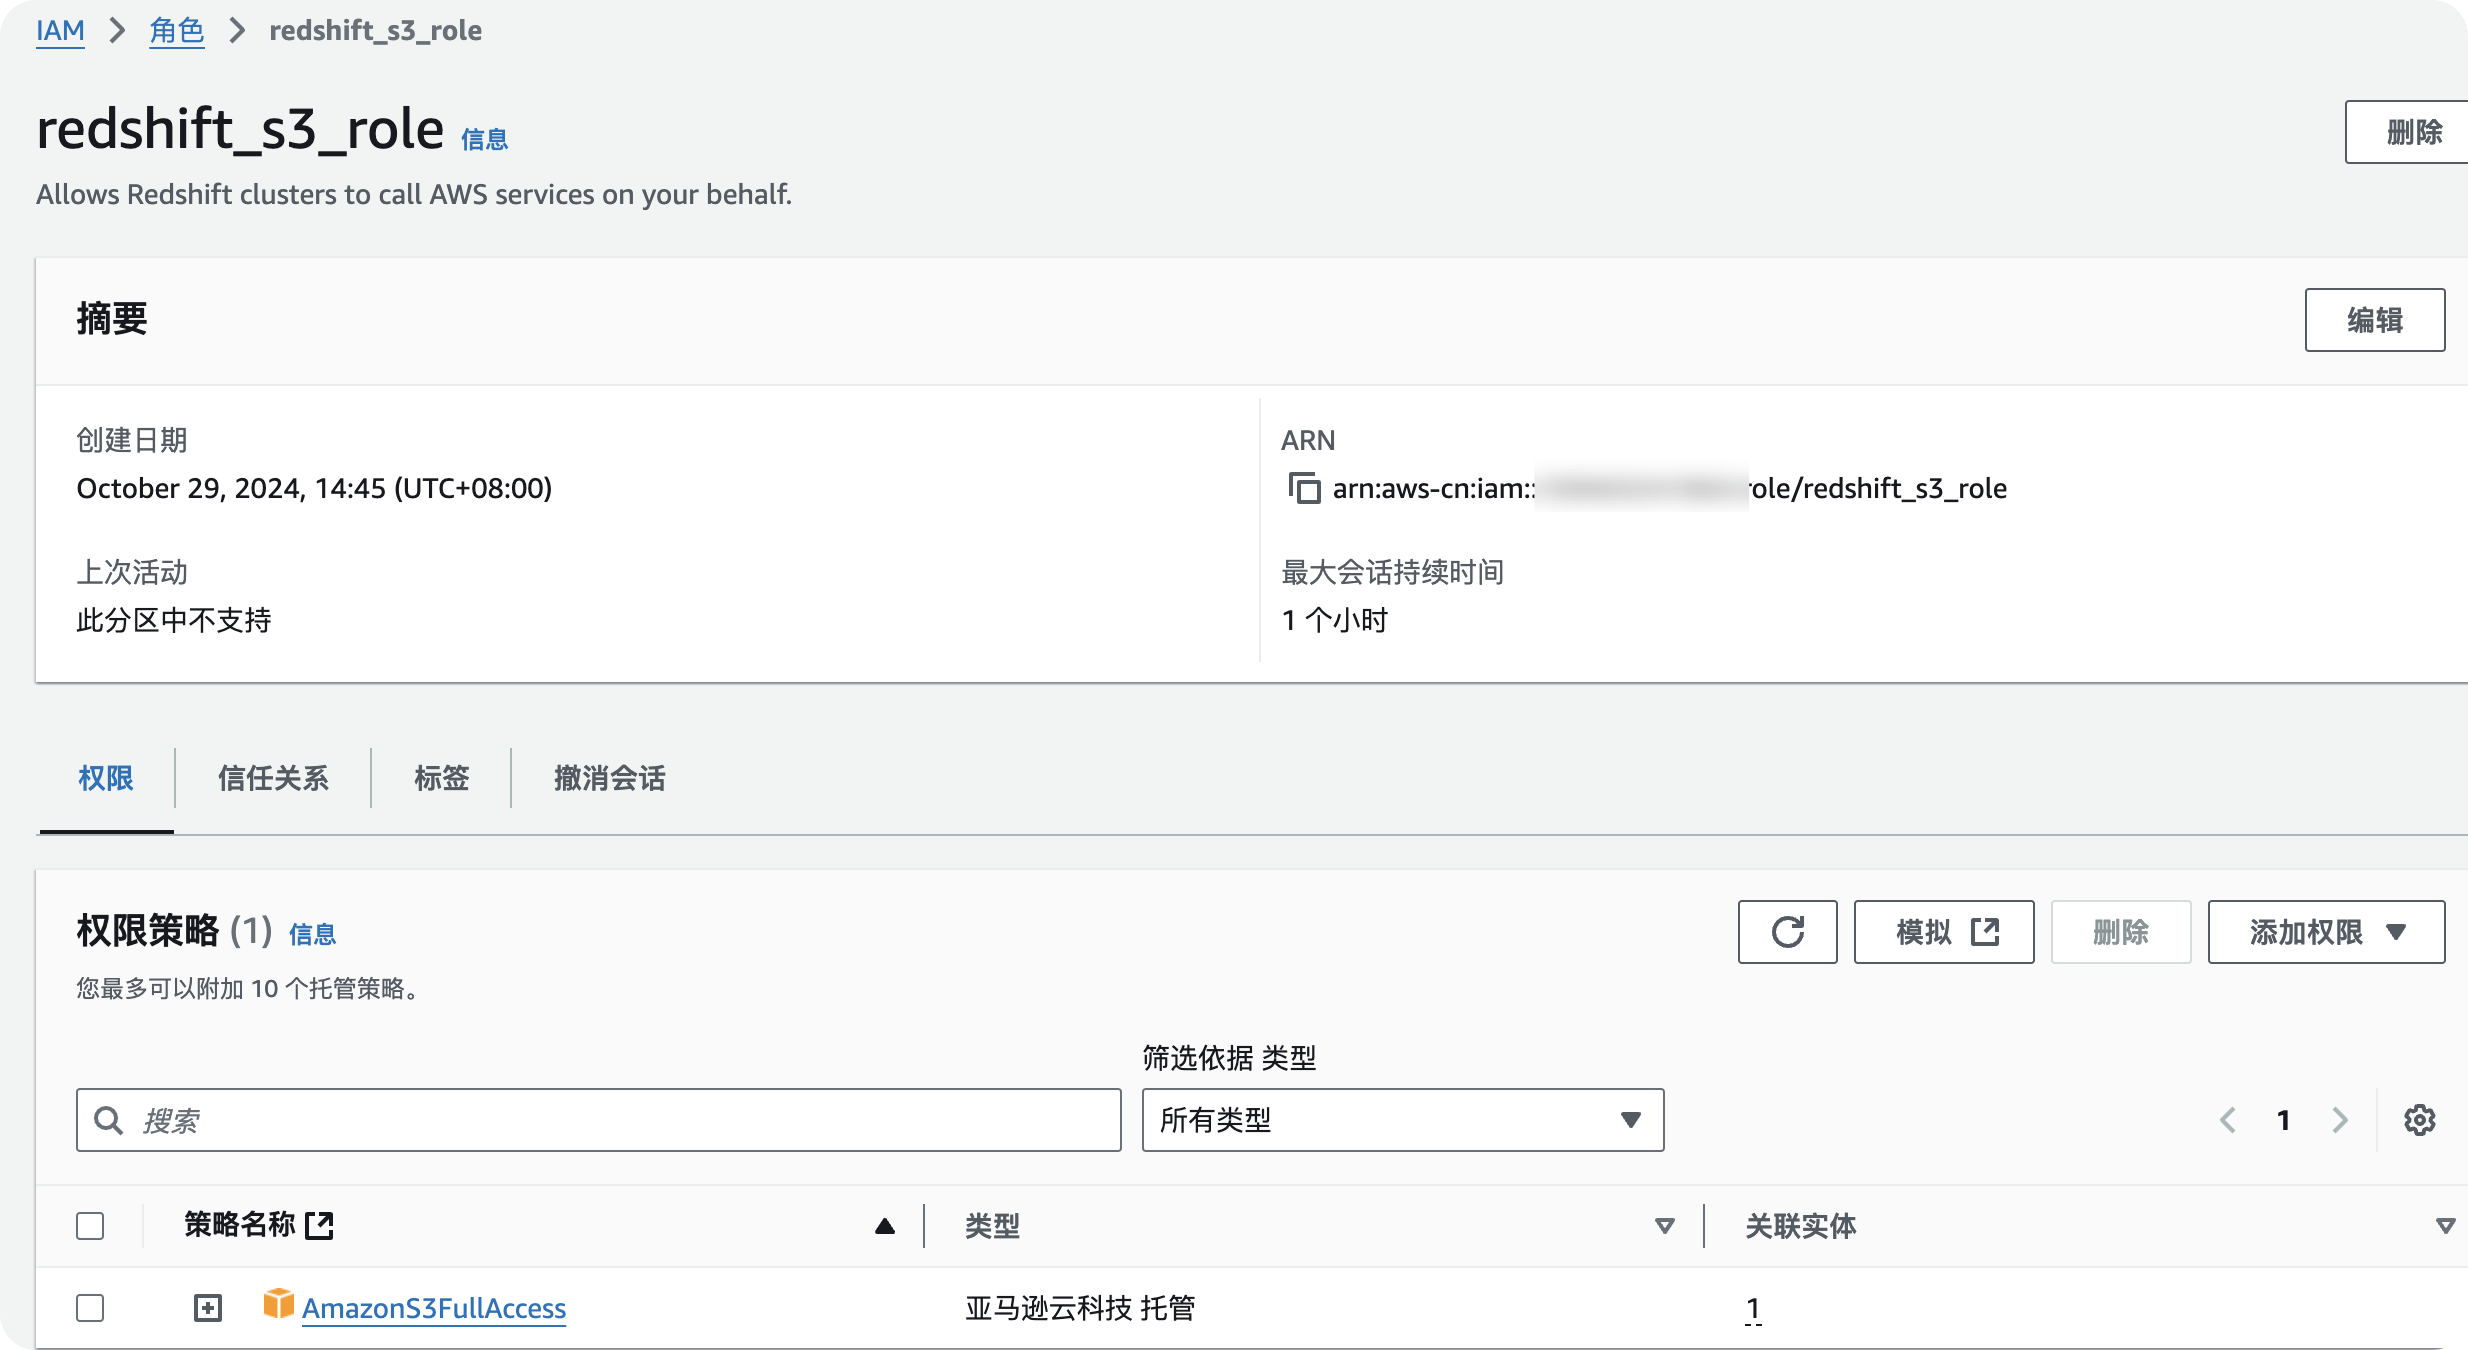Refresh the permissions policies list
The image size is (2468, 1350).
[x=1787, y=932]
